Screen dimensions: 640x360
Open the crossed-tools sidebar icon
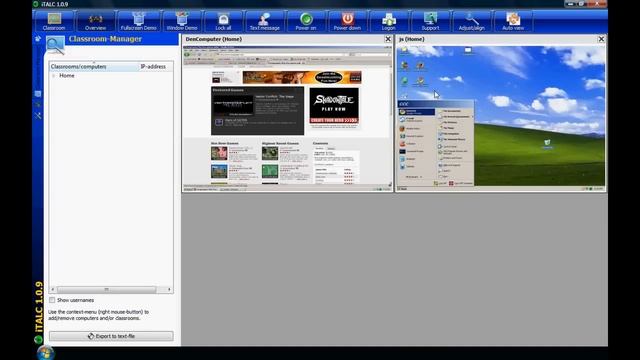pos(38,116)
